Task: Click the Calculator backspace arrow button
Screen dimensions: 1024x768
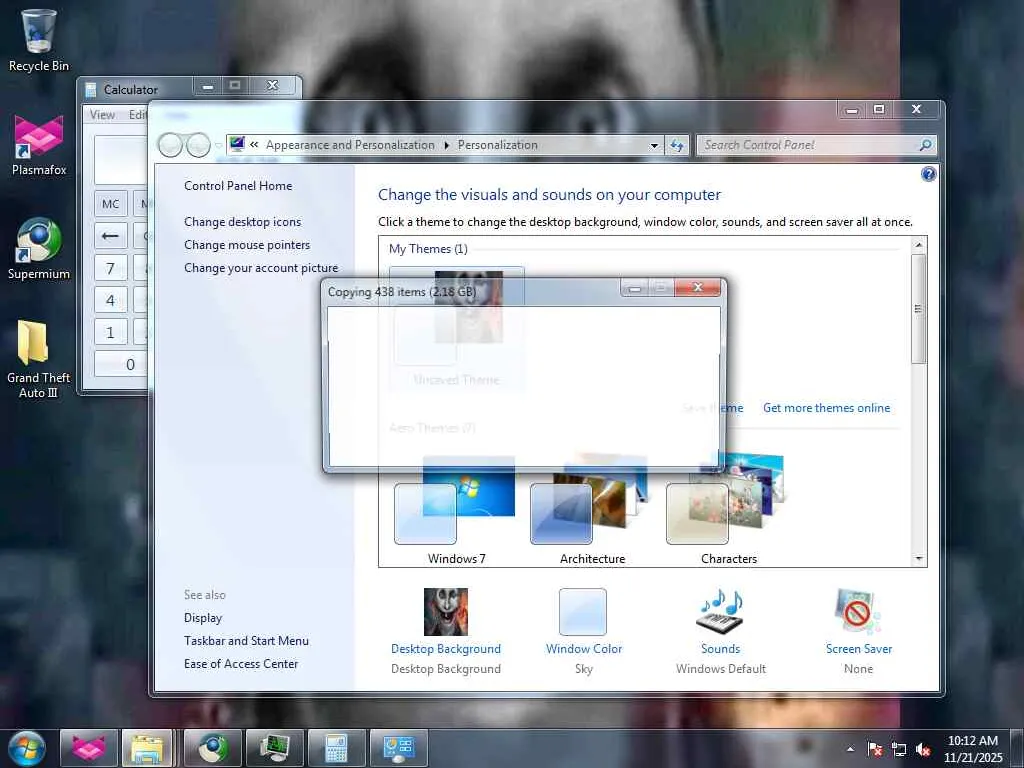Action: [x=110, y=236]
